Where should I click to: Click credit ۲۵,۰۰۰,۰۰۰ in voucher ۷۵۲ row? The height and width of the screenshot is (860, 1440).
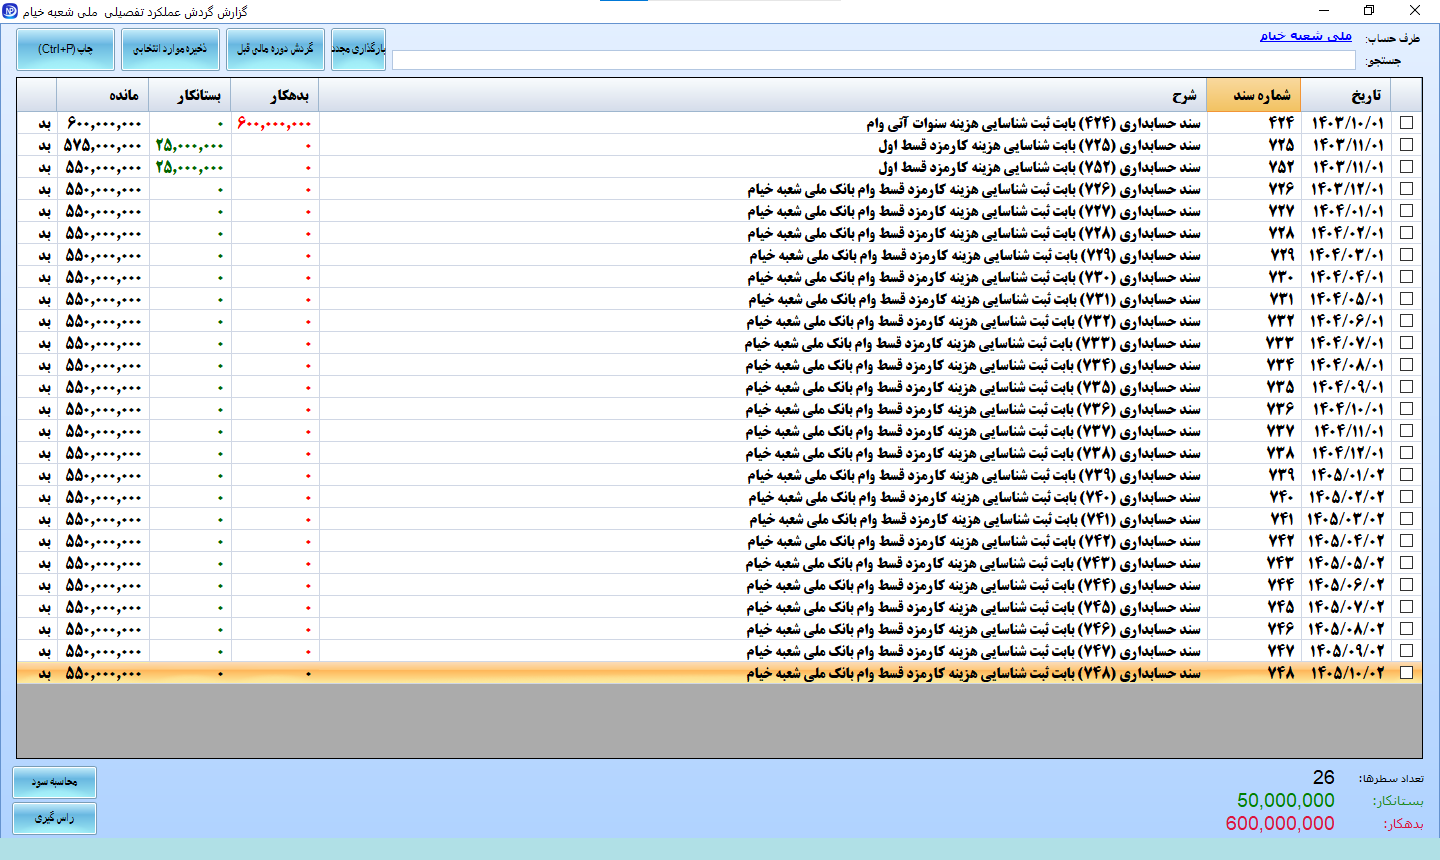[189, 167]
